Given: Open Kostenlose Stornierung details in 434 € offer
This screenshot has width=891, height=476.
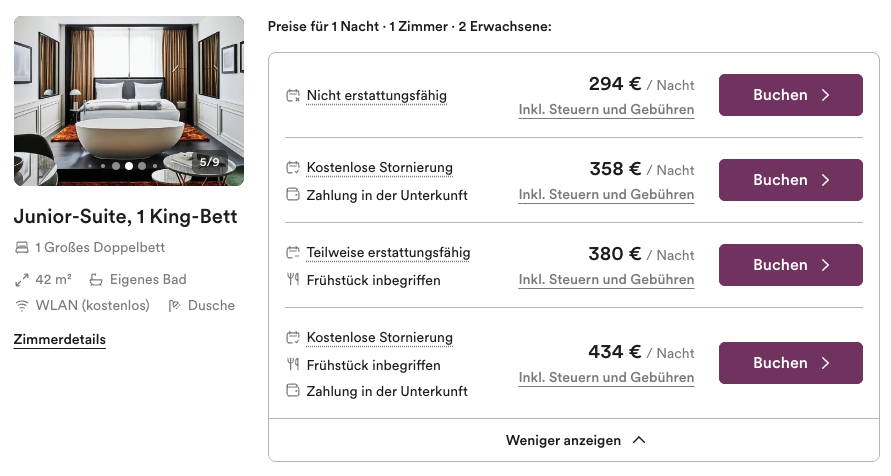Looking at the screenshot, I should click(x=380, y=338).
